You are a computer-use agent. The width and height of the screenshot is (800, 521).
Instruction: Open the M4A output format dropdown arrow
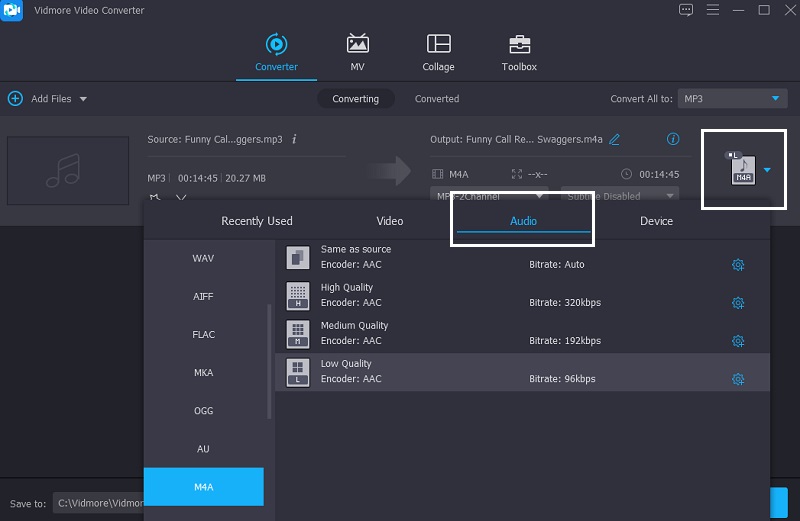click(767, 170)
